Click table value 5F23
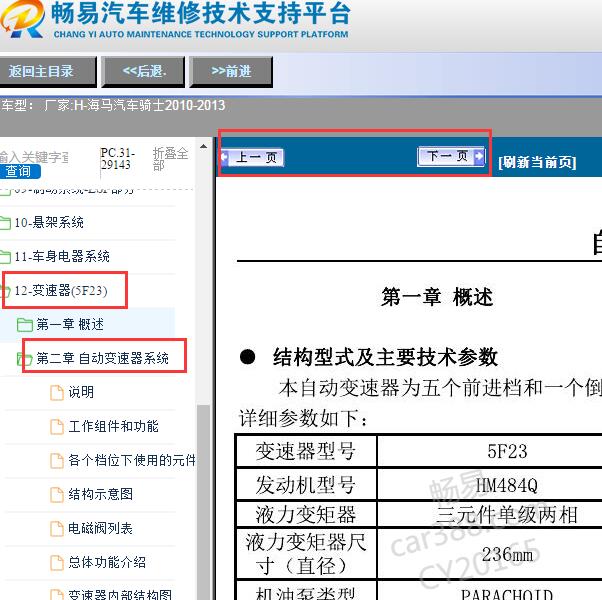602x600 pixels. pos(507,451)
